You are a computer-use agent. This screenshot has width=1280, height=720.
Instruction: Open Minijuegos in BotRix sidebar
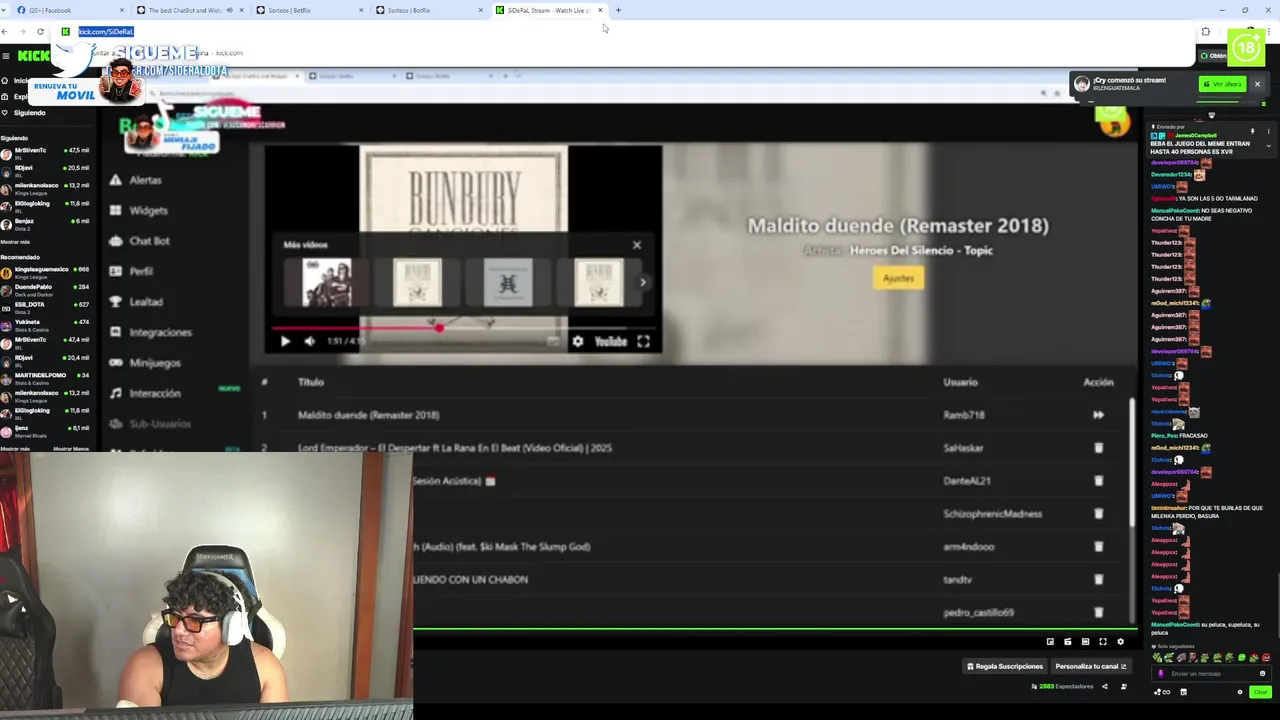point(145,363)
